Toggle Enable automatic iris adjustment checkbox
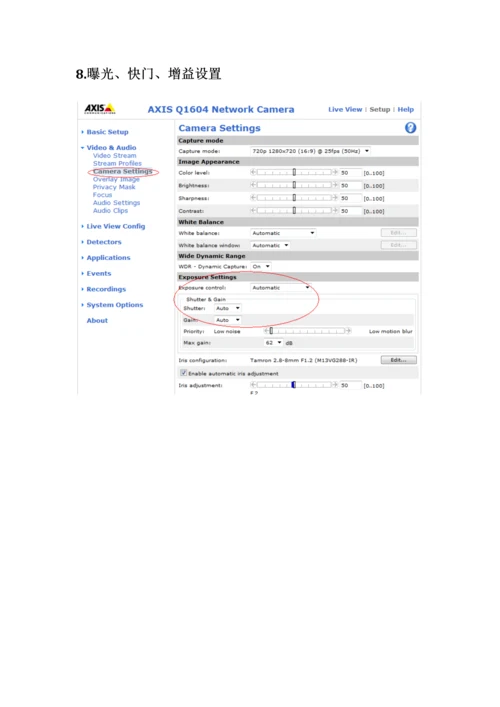Viewport: 500px width, 707px height. coord(183,373)
